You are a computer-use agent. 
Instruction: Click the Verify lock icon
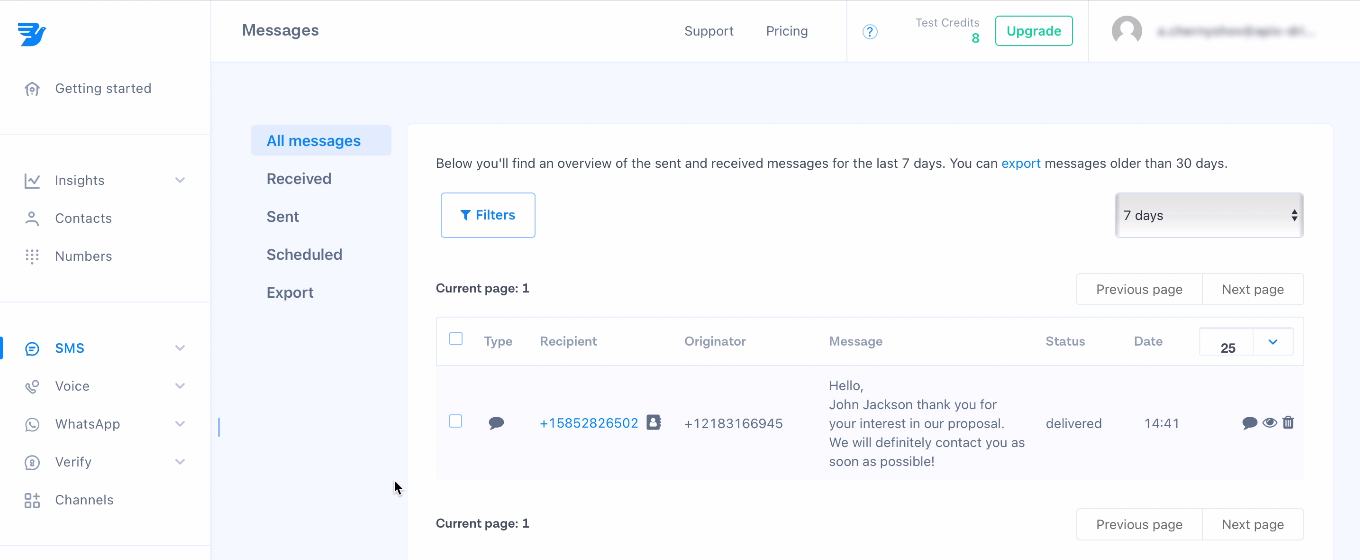[x=32, y=462]
